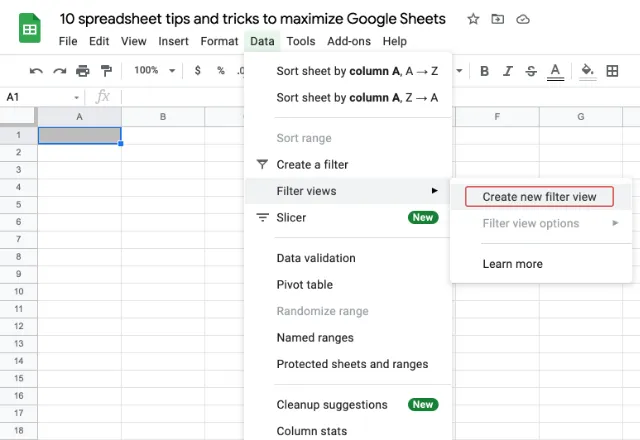Activate the paint format tool
Viewport: 640px width, 440px height.
coord(106,71)
